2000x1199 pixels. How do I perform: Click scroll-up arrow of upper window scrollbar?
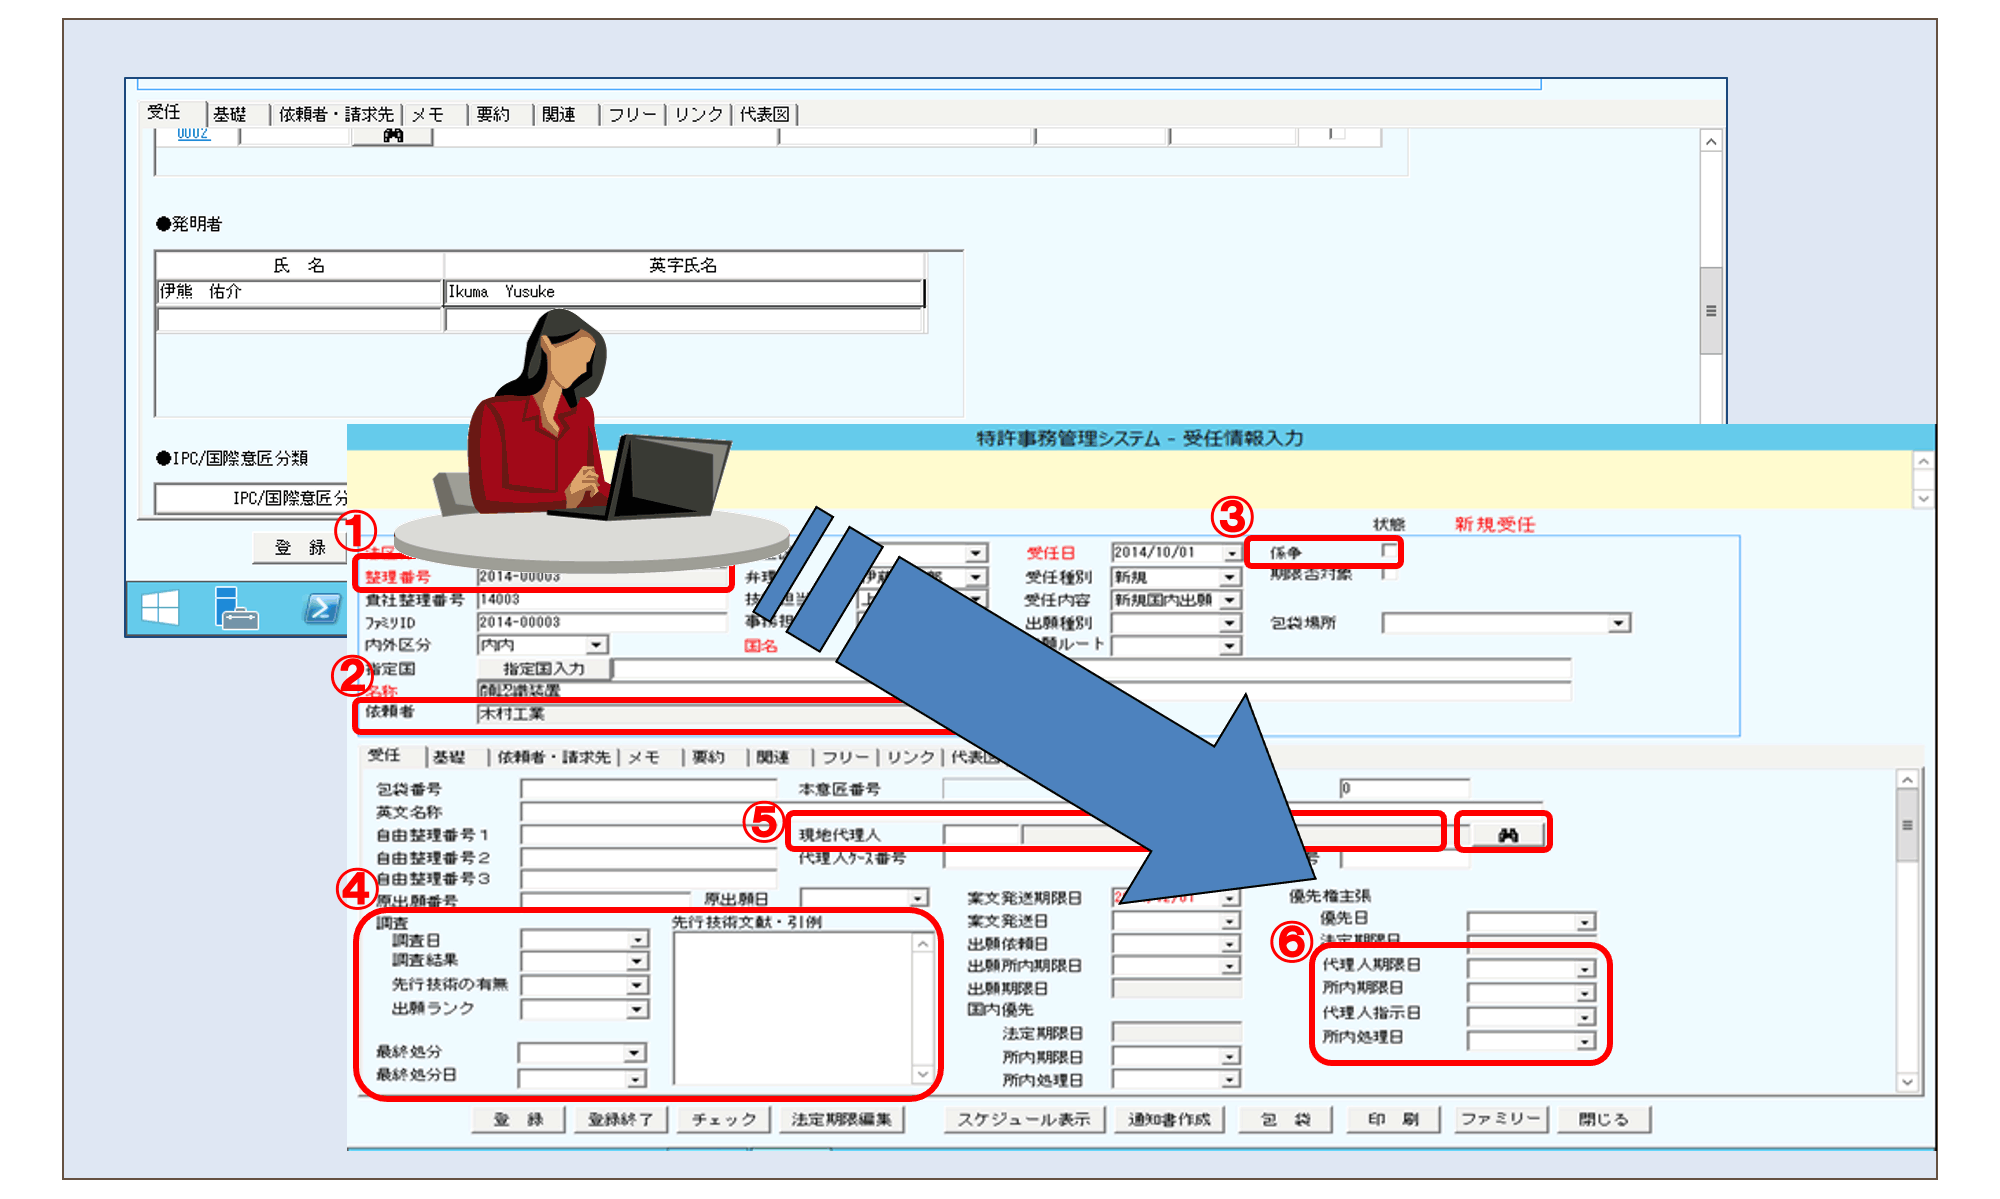point(1711,142)
